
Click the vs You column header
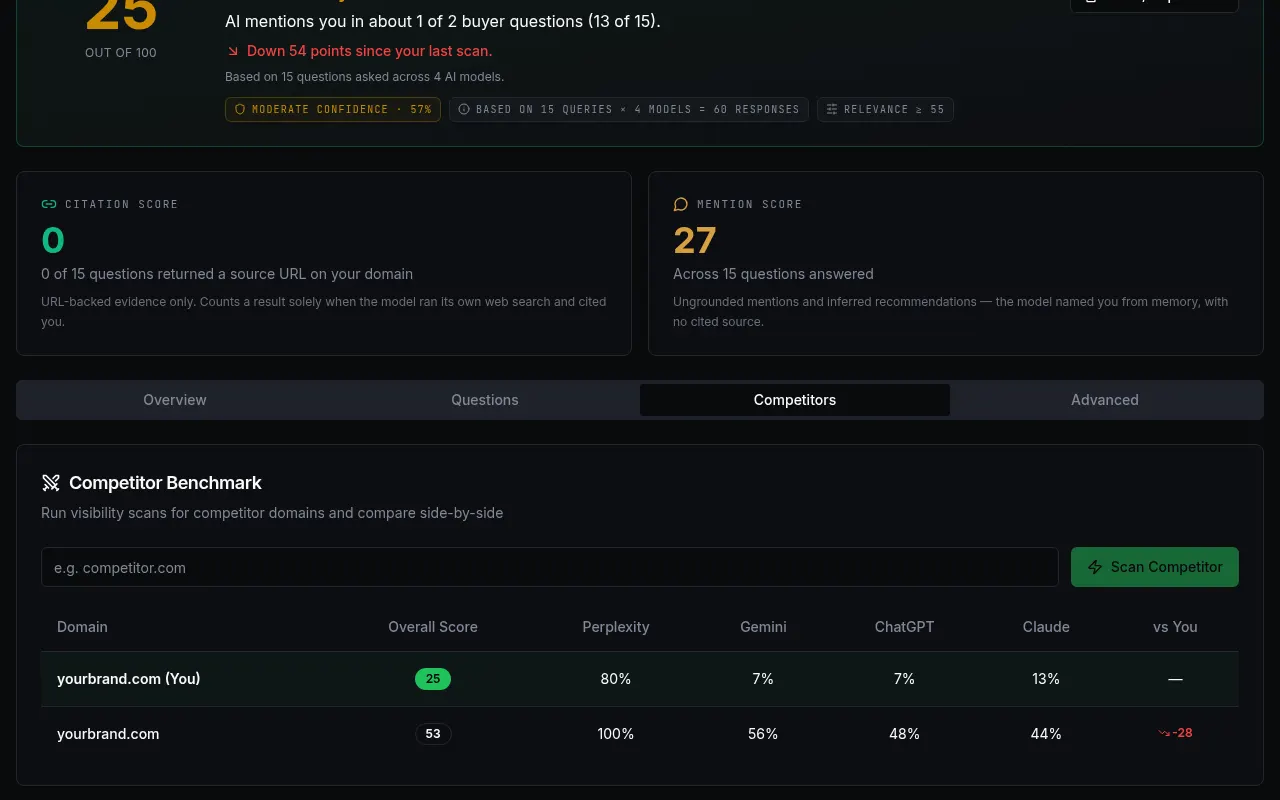[x=1175, y=627]
